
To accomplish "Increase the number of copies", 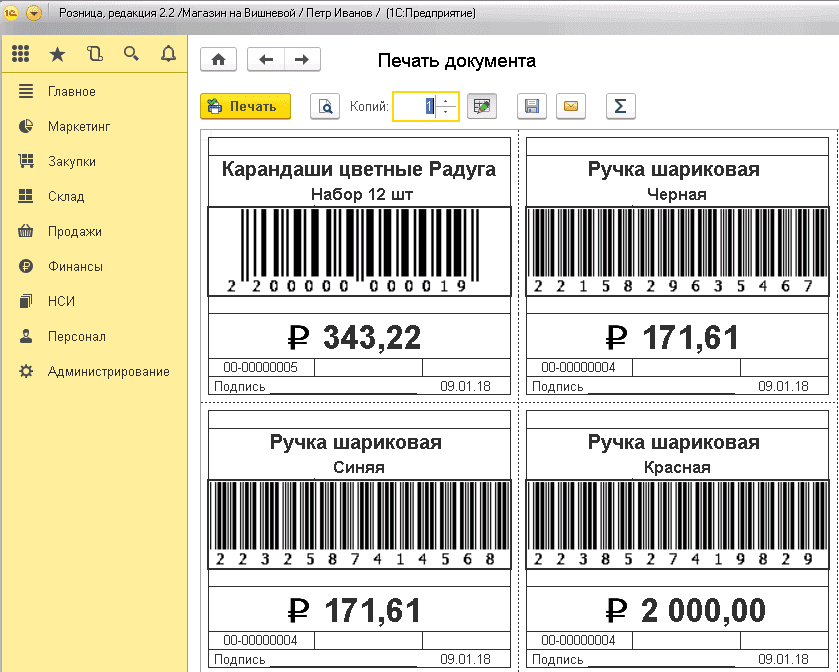I will pos(446,101).
